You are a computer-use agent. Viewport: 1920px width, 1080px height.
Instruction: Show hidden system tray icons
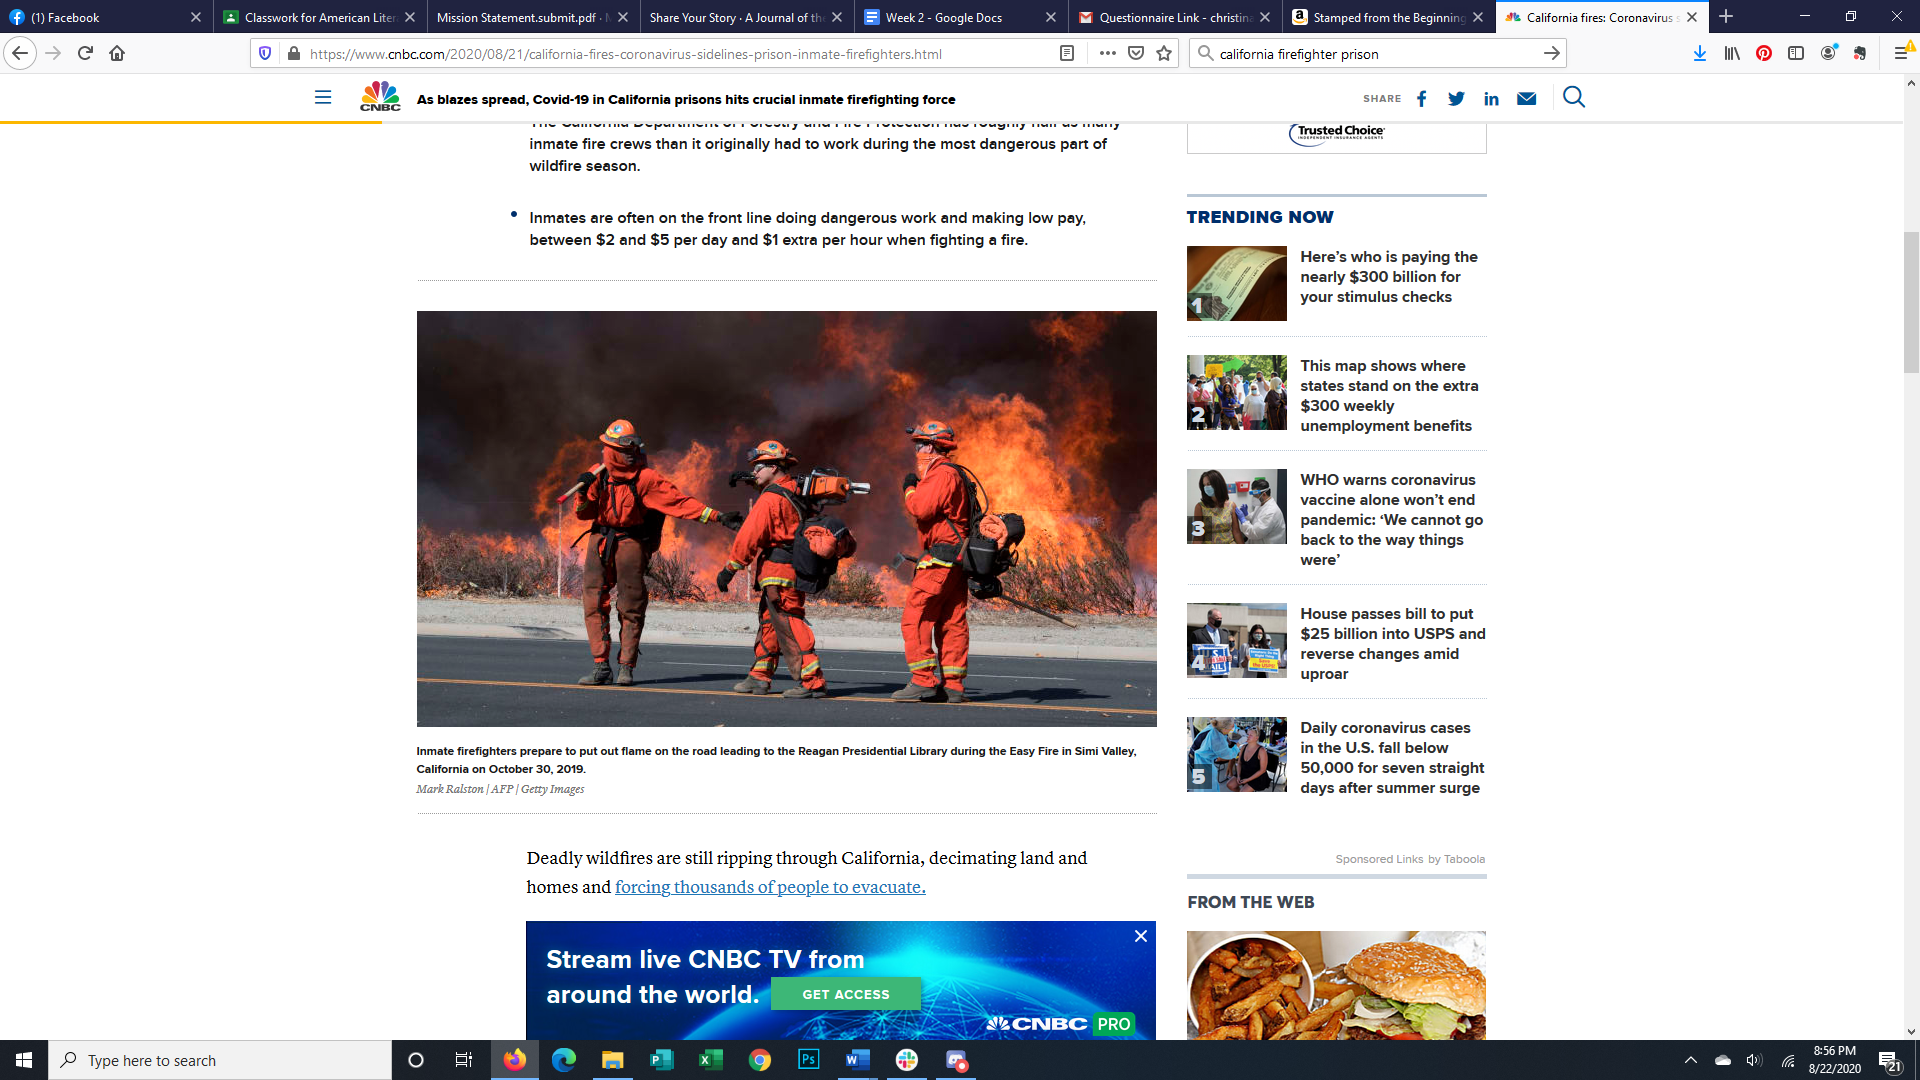click(x=1690, y=1060)
